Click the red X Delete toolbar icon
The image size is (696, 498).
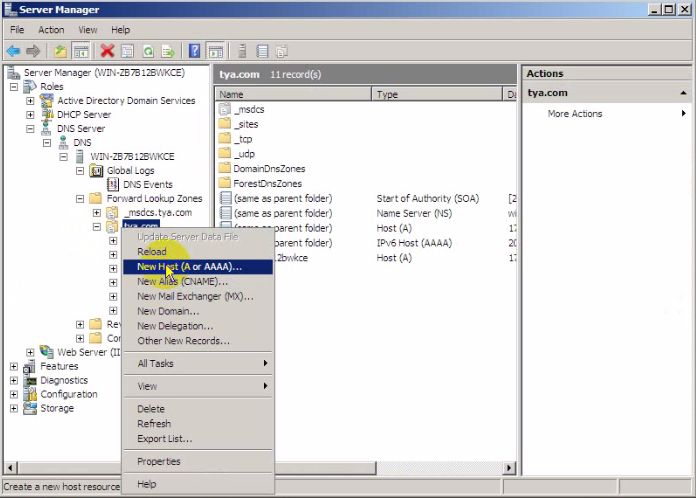107,51
